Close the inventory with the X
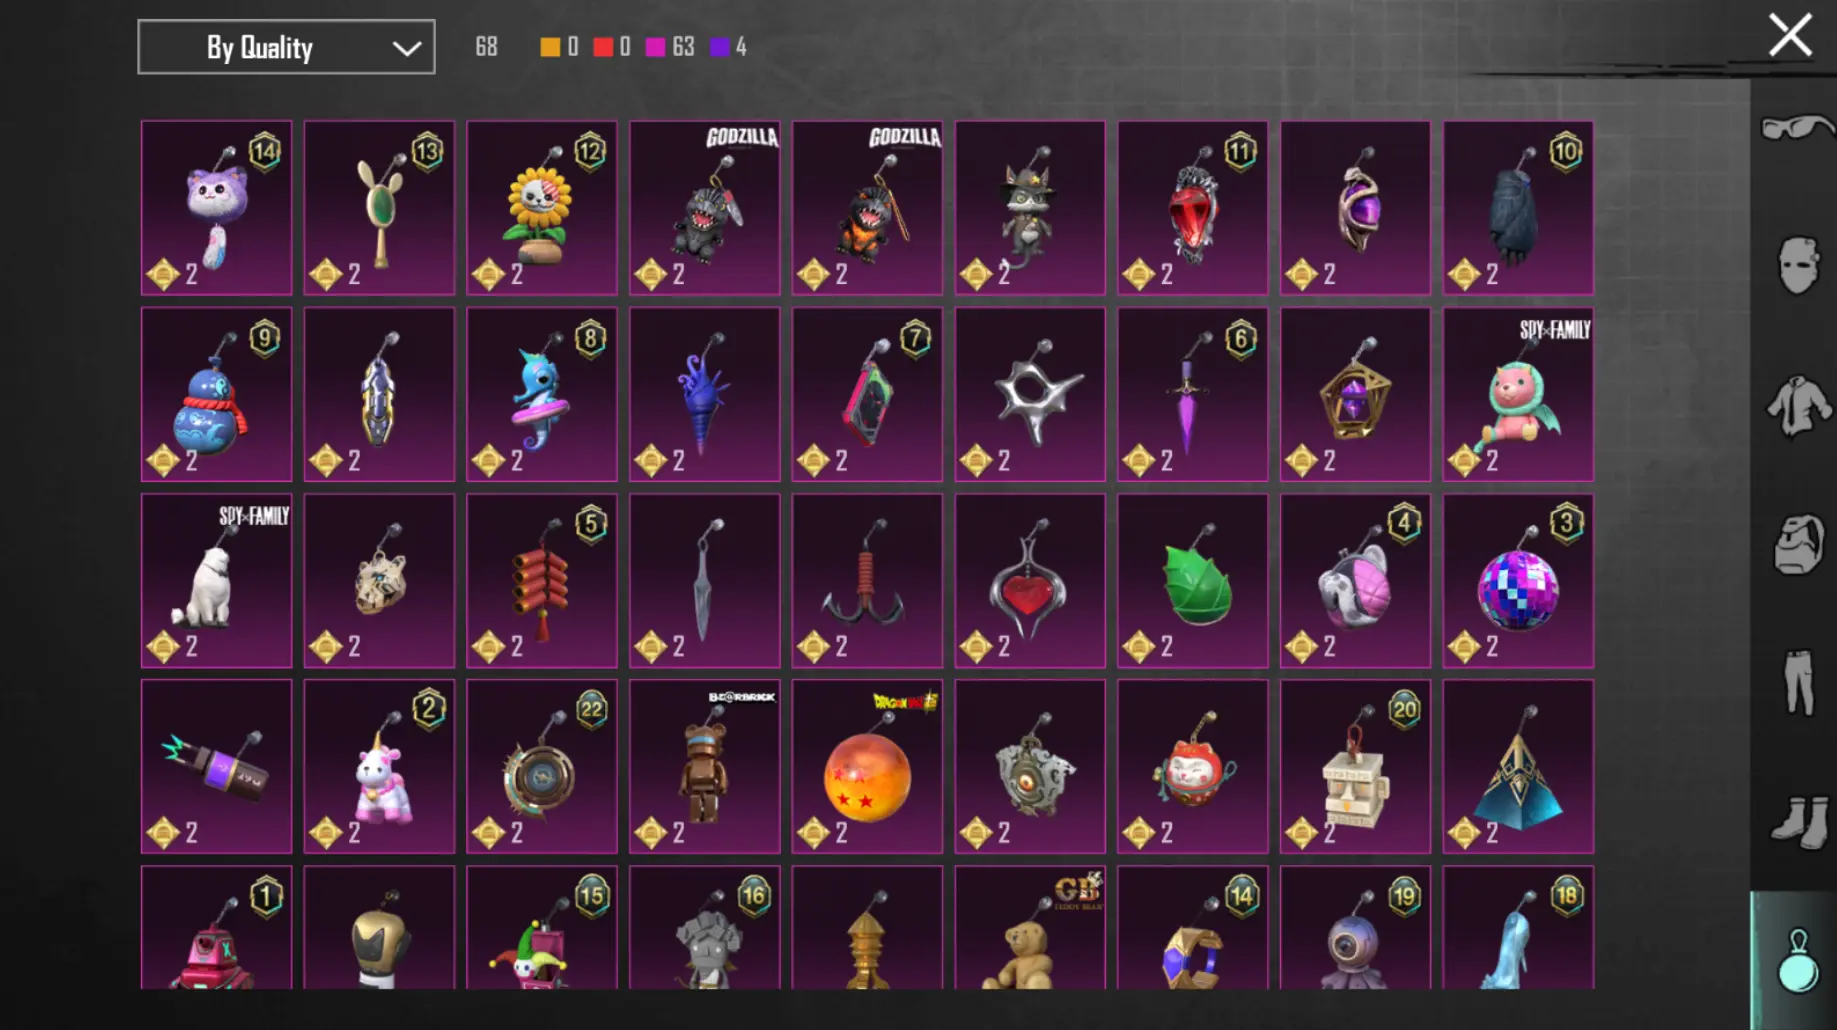Viewport: 1837px width, 1030px height. click(x=1789, y=35)
